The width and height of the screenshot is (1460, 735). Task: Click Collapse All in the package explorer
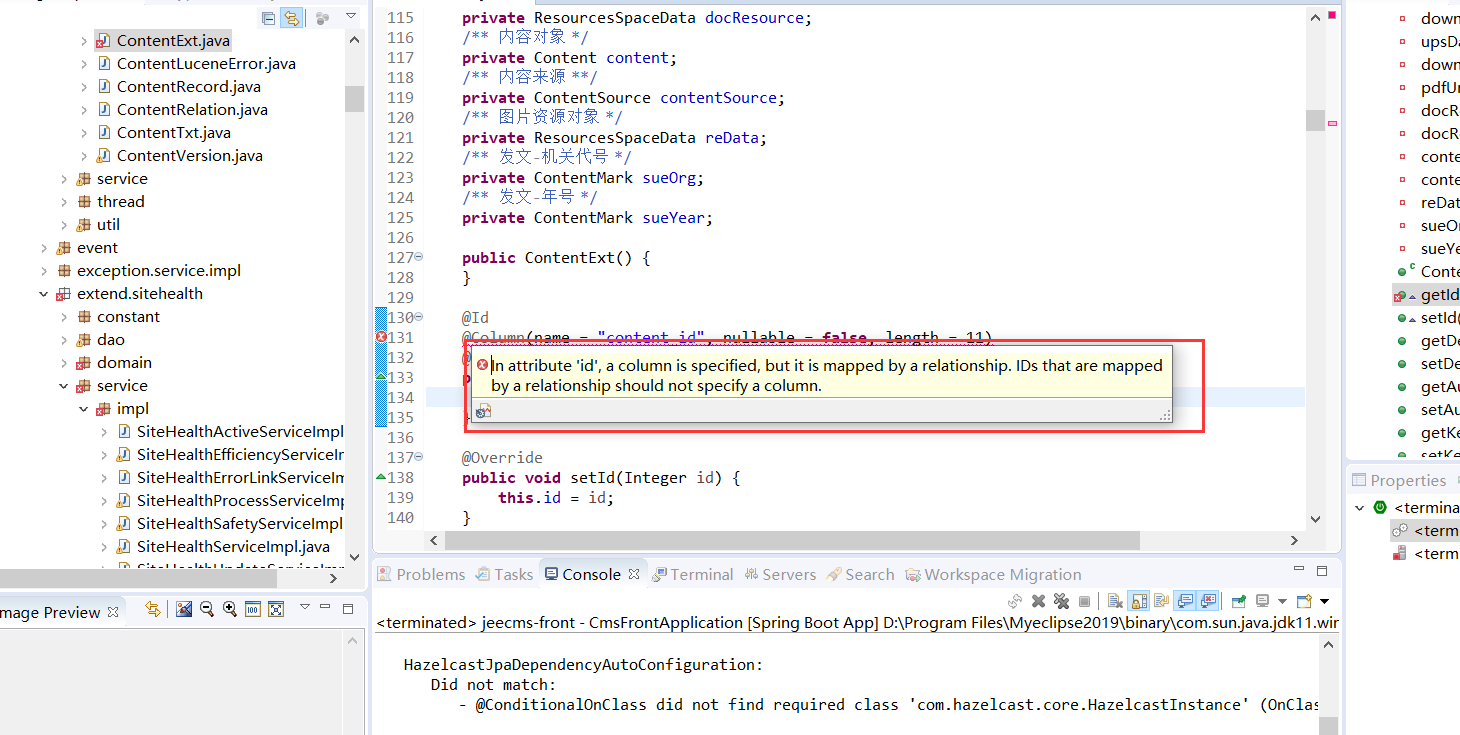[268, 18]
